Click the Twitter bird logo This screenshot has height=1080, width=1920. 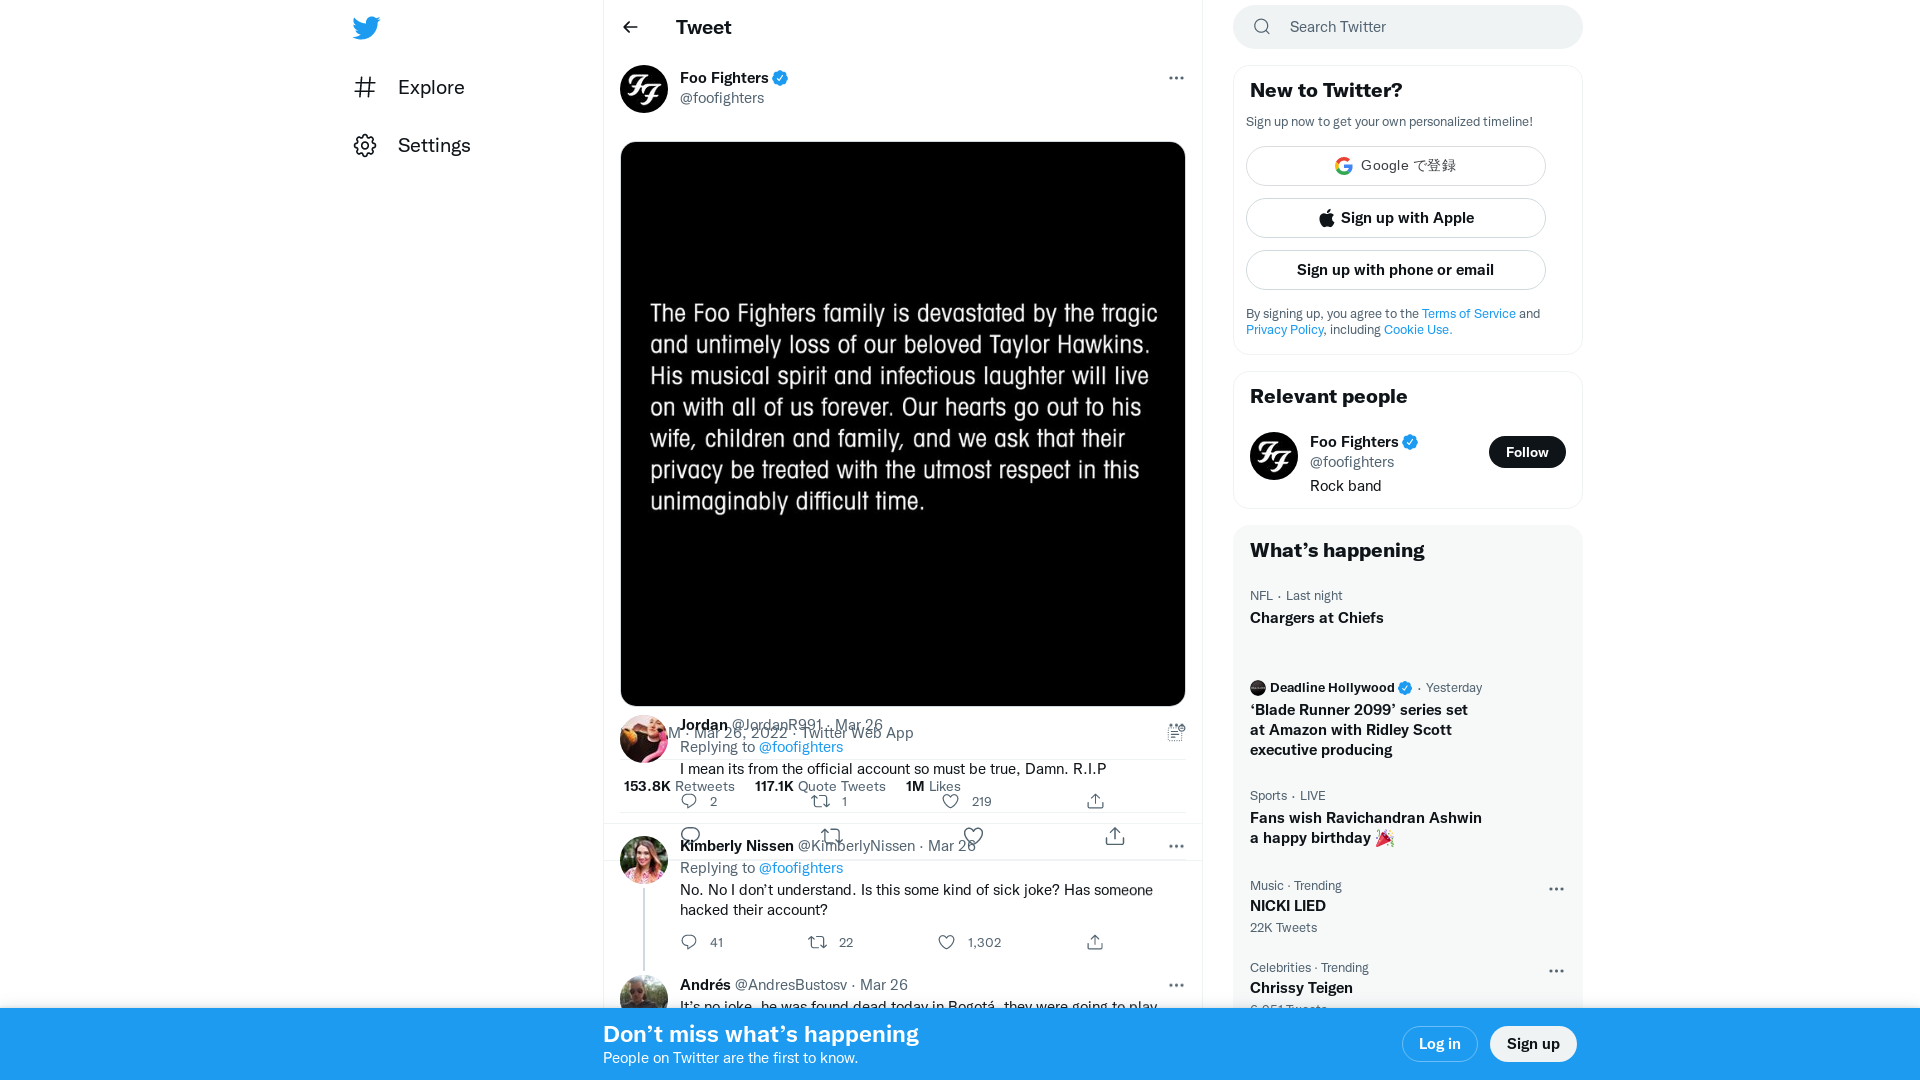pyautogui.click(x=366, y=28)
